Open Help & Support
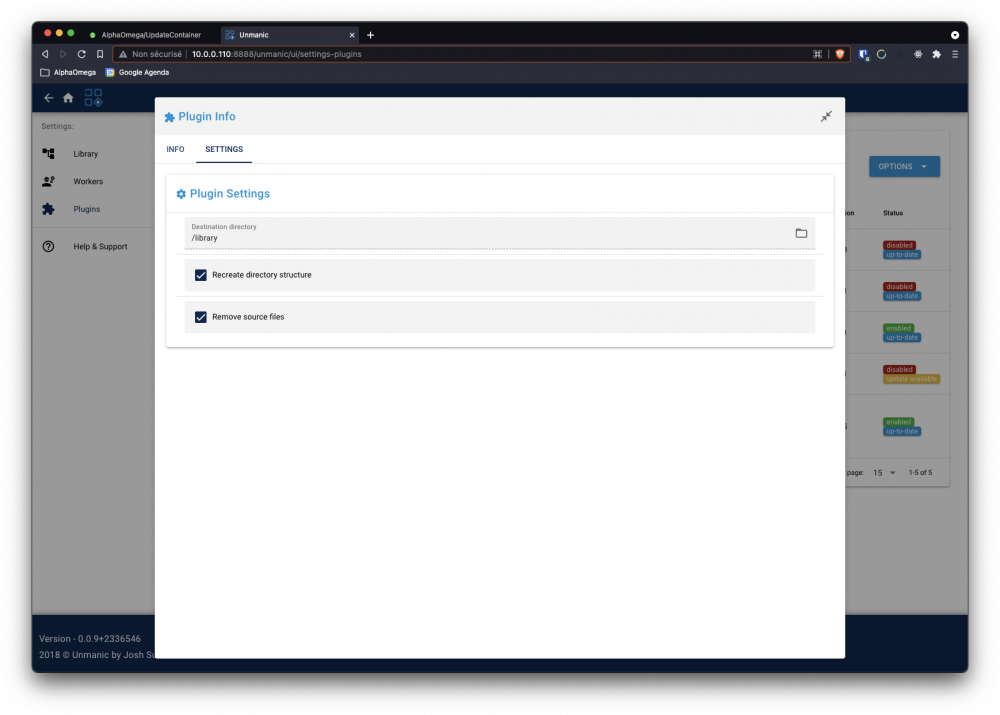The width and height of the screenshot is (1000, 715). (x=100, y=246)
